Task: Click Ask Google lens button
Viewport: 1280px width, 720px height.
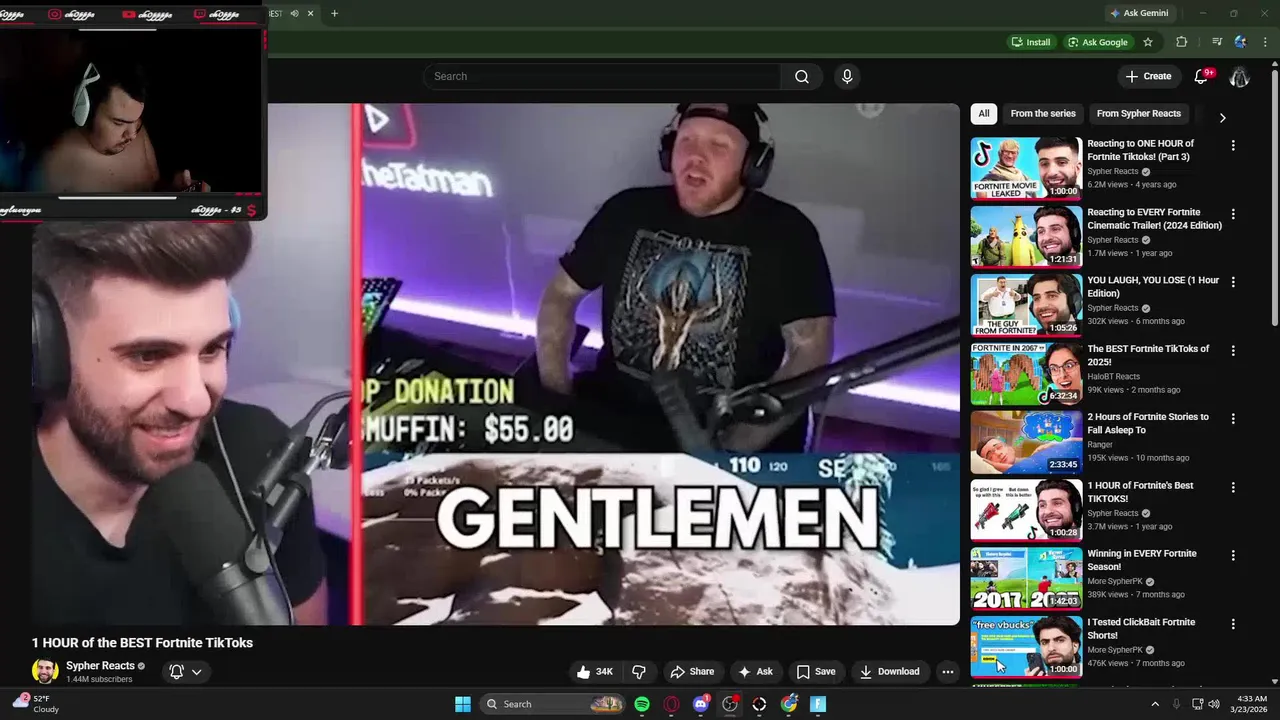Action: pyautogui.click(x=1097, y=42)
